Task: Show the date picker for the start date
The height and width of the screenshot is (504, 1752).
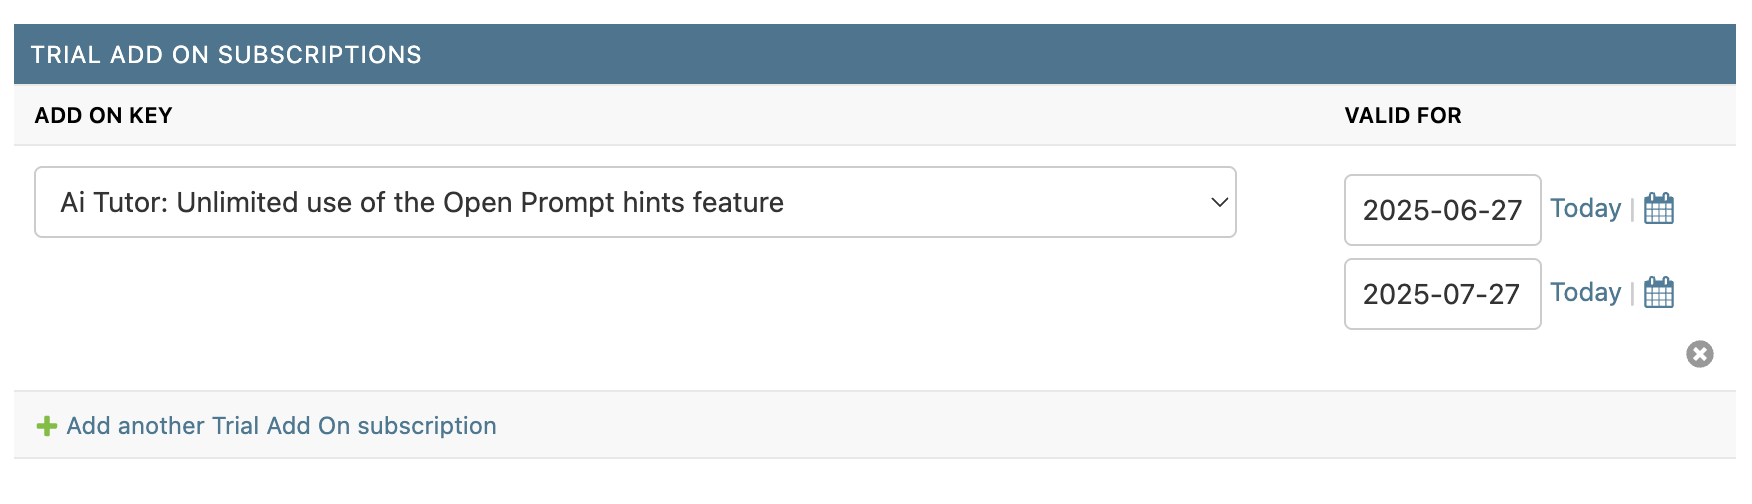Action: [x=1658, y=209]
